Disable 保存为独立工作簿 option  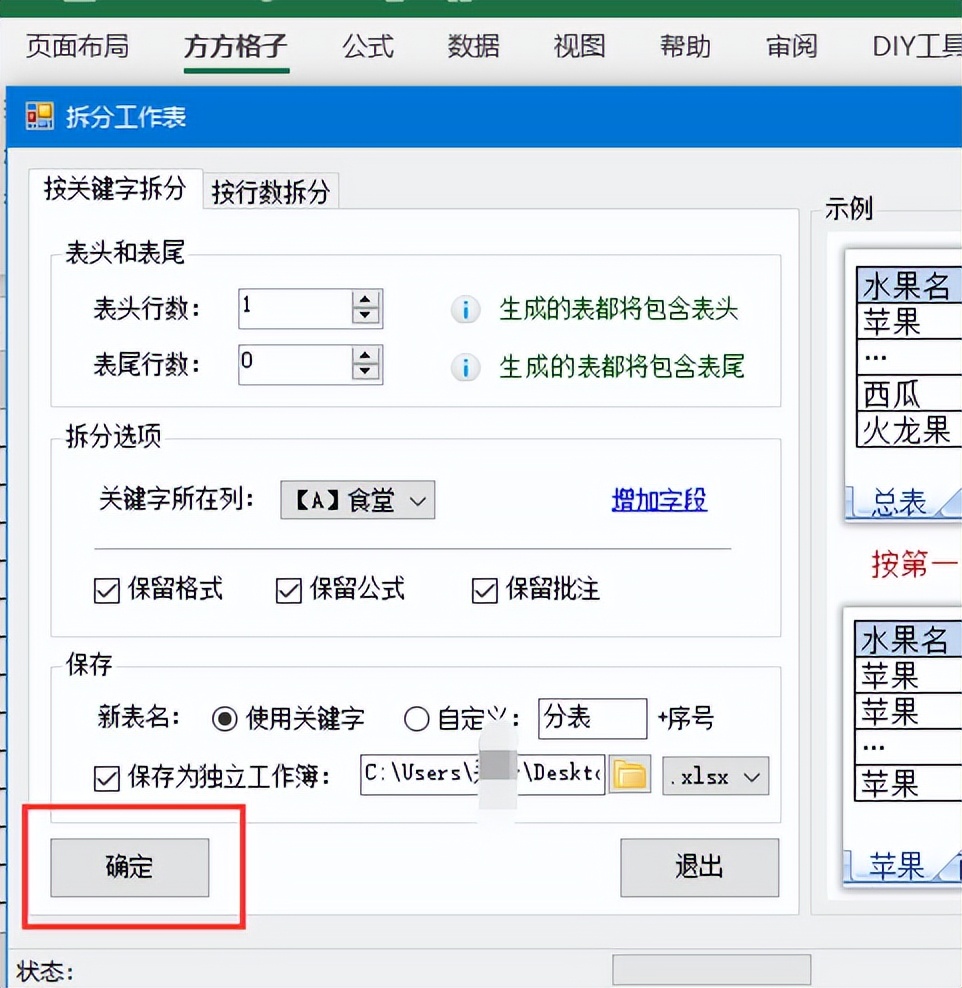(106, 775)
